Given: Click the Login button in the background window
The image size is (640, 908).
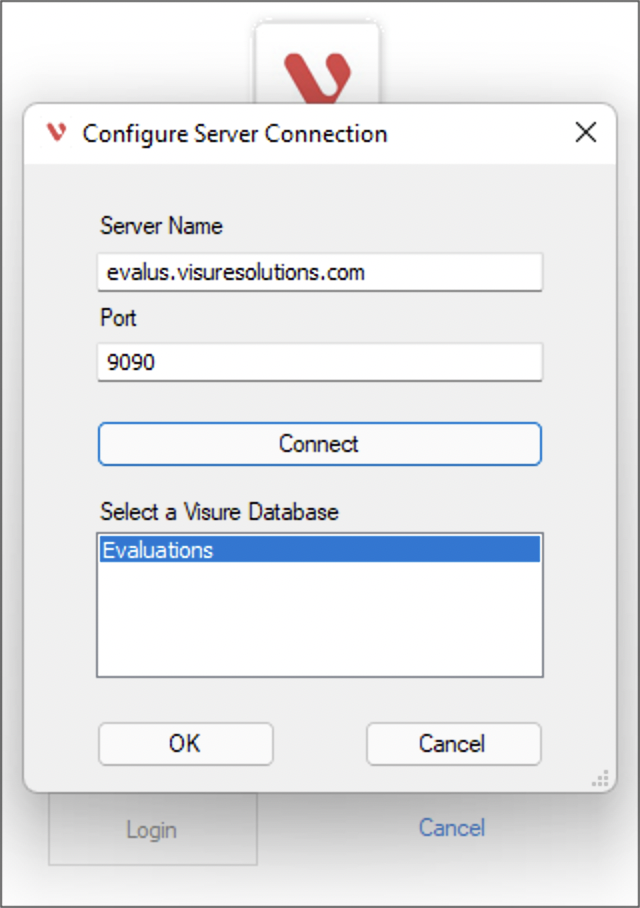Looking at the screenshot, I should point(153,829).
